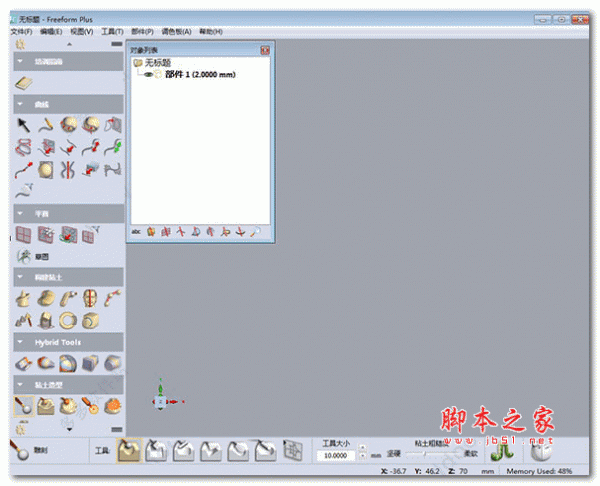Click the down arrow below the palette

tap(69, 430)
